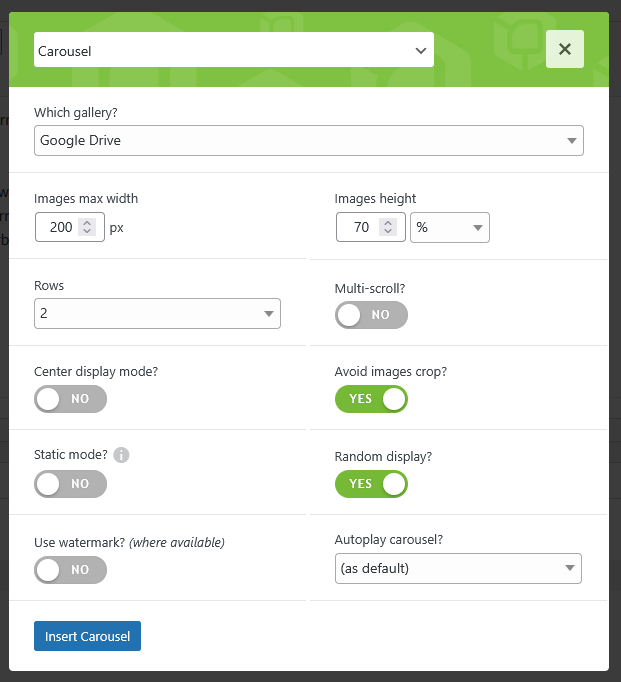The height and width of the screenshot is (682, 621).
Task: Expand the Which gallery dropdown
Action: click(x=308, y=141)
